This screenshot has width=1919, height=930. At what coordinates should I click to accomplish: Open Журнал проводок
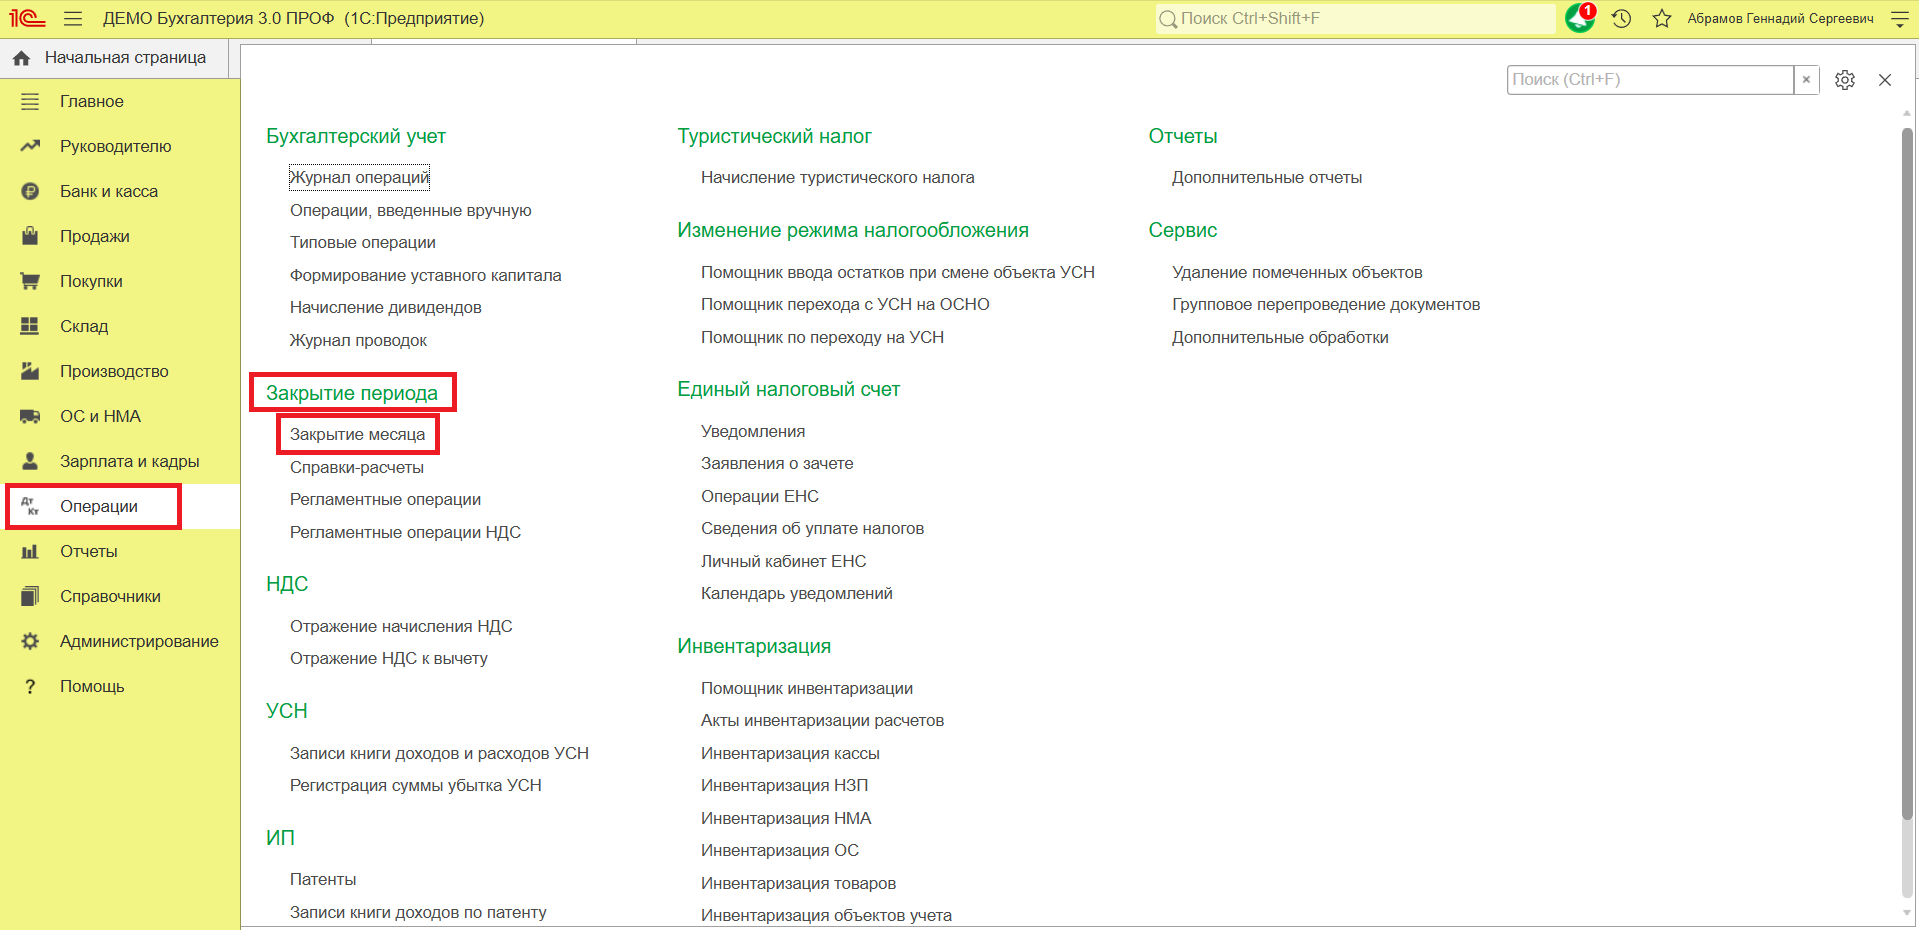358,340
